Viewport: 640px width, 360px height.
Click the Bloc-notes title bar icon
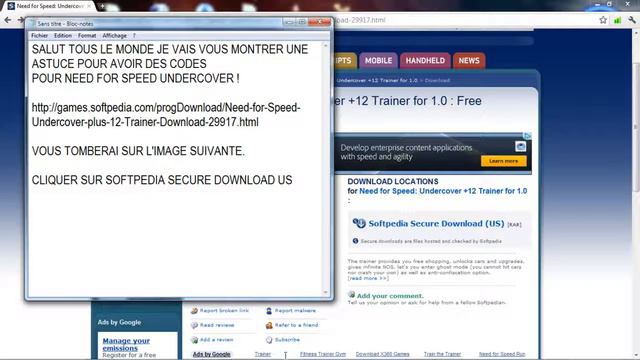(x=32, y=24)
